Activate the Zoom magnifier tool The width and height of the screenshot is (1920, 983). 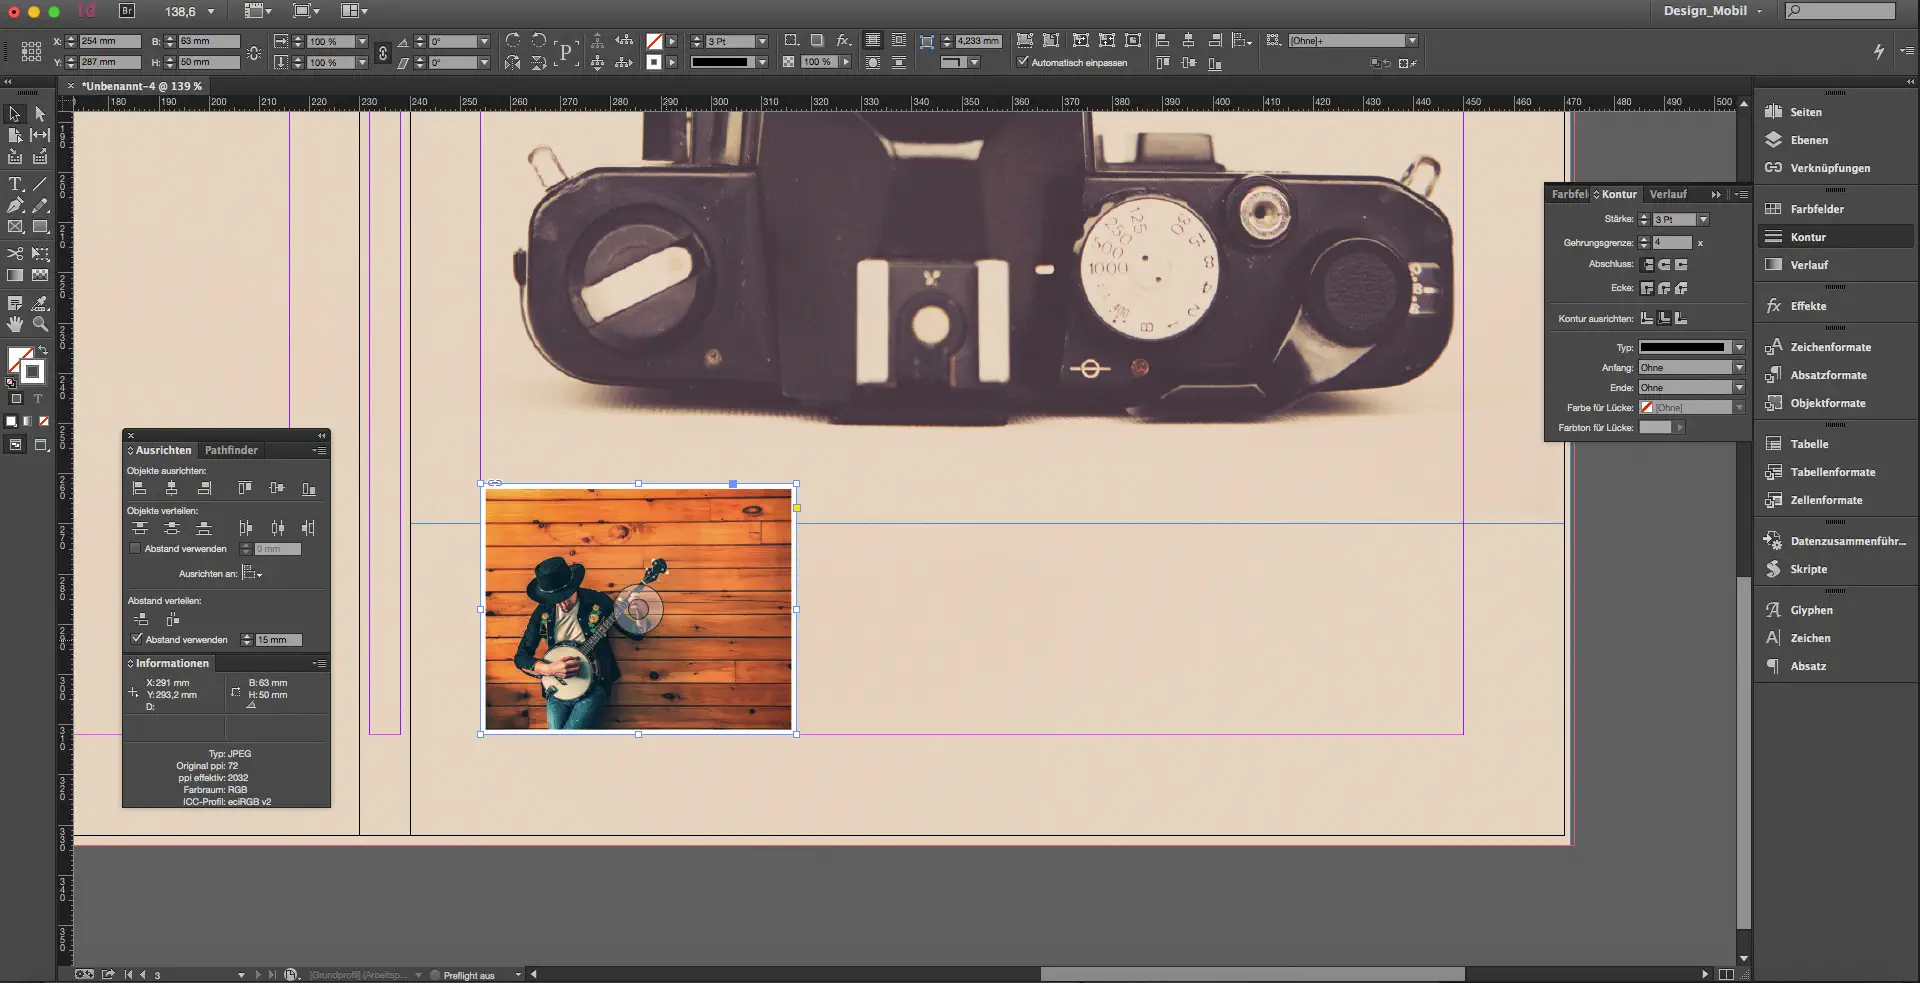tap(40, 324)
